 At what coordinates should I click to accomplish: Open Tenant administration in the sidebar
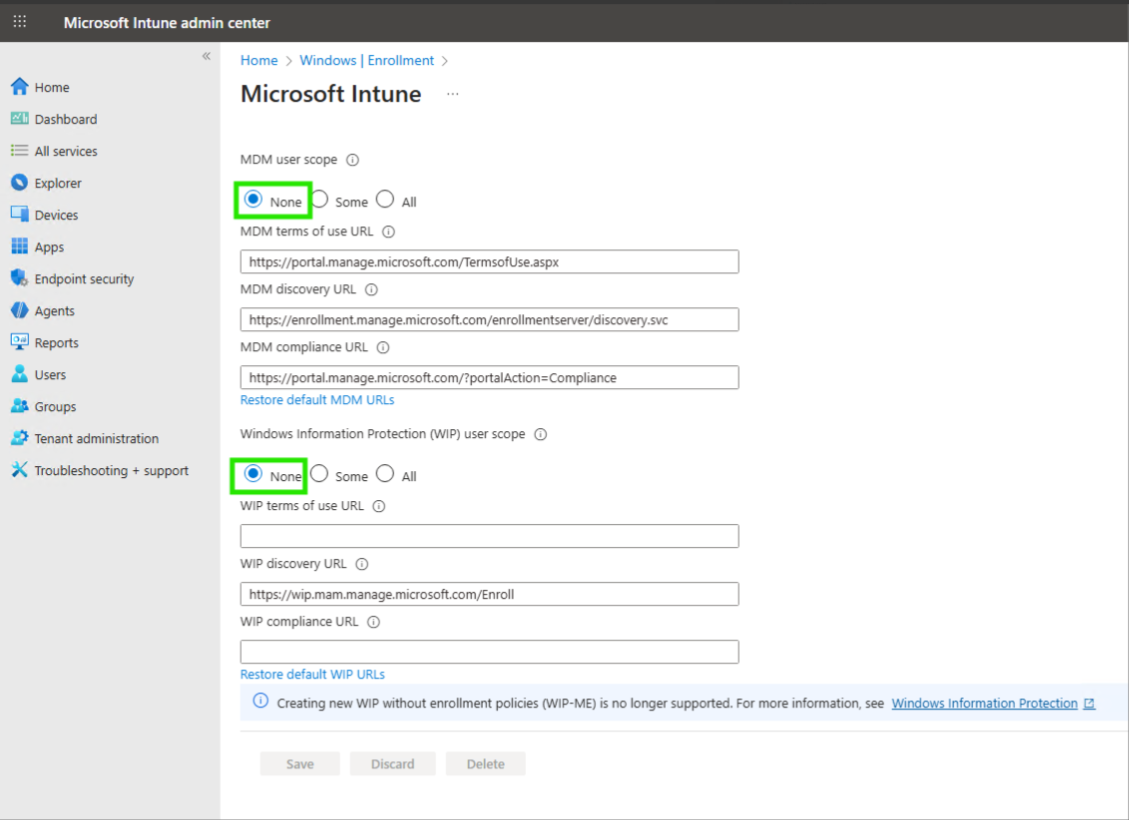(96, 439)
